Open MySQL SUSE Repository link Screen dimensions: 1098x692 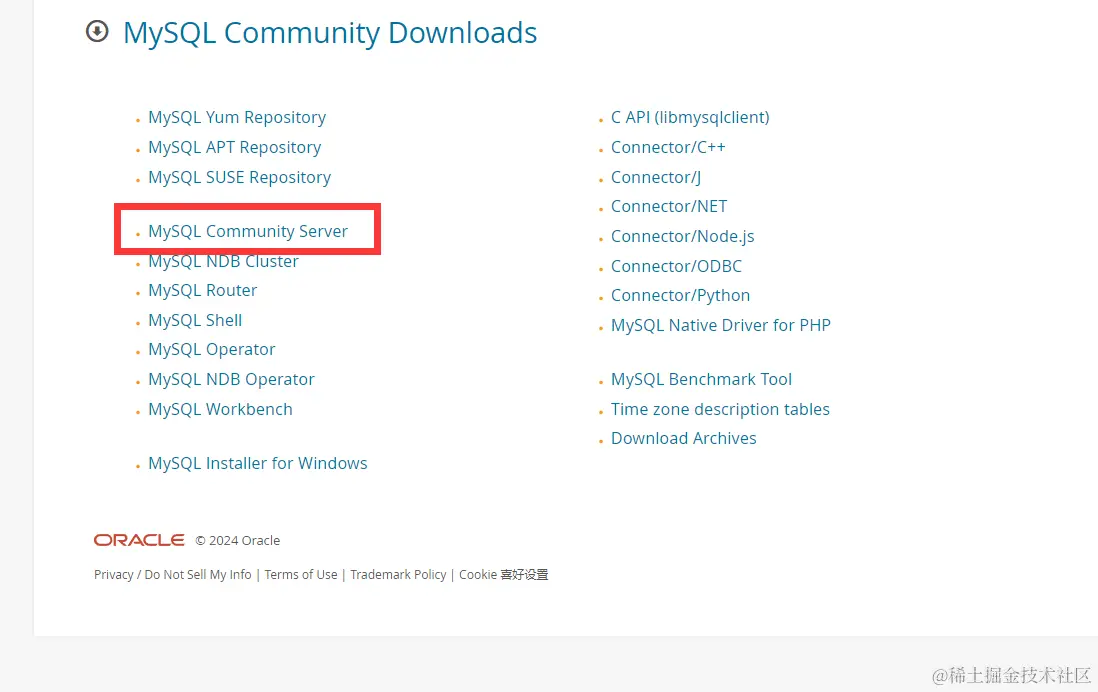pos(239,177)
